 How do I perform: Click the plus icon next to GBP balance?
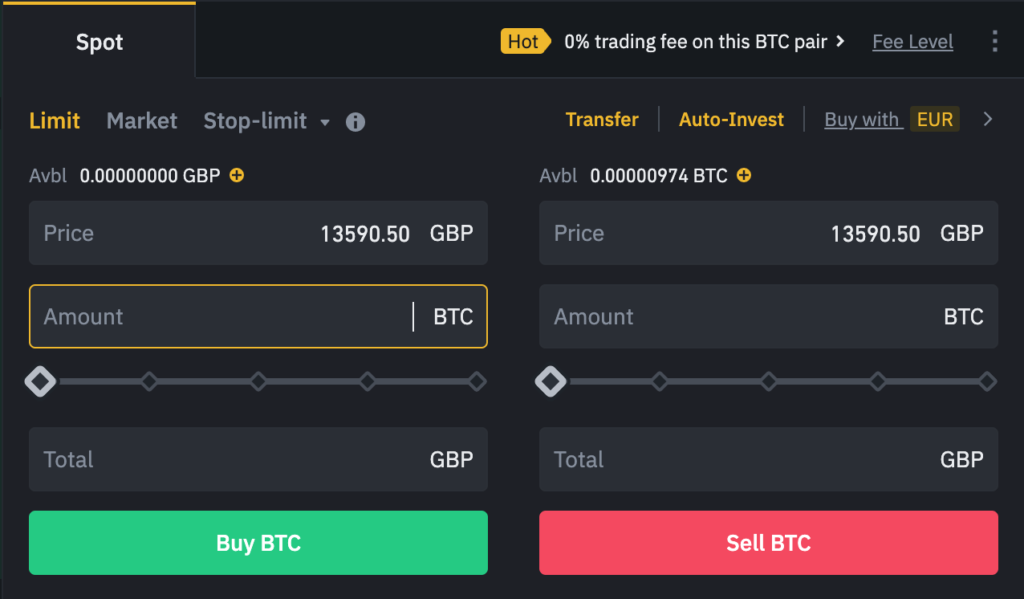point(236,174)
